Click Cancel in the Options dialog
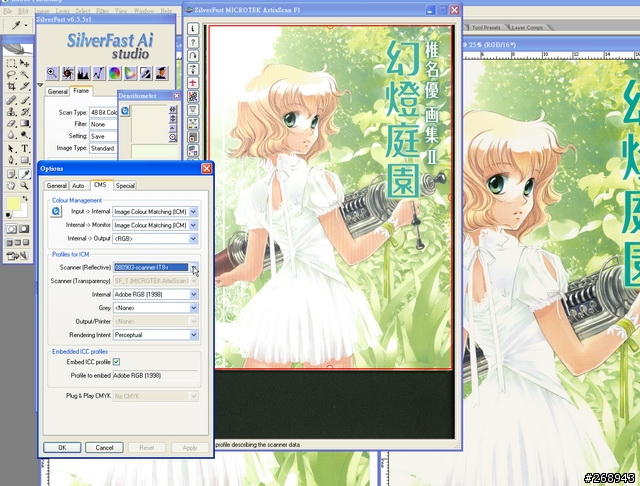 point(104,448)
